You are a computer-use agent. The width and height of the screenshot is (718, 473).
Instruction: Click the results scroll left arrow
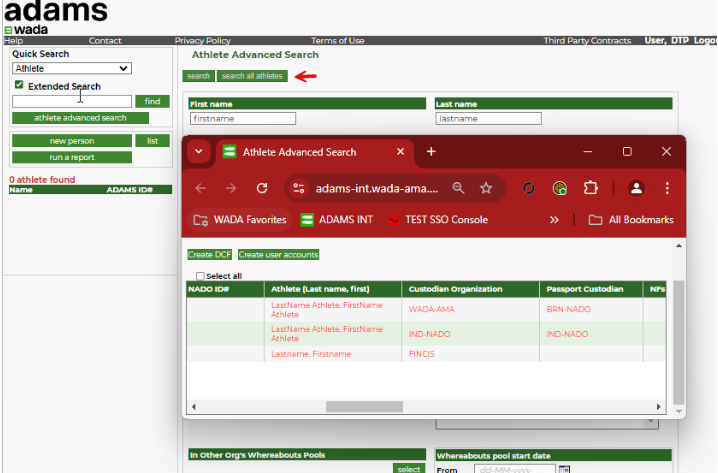[x=194, y=407]
